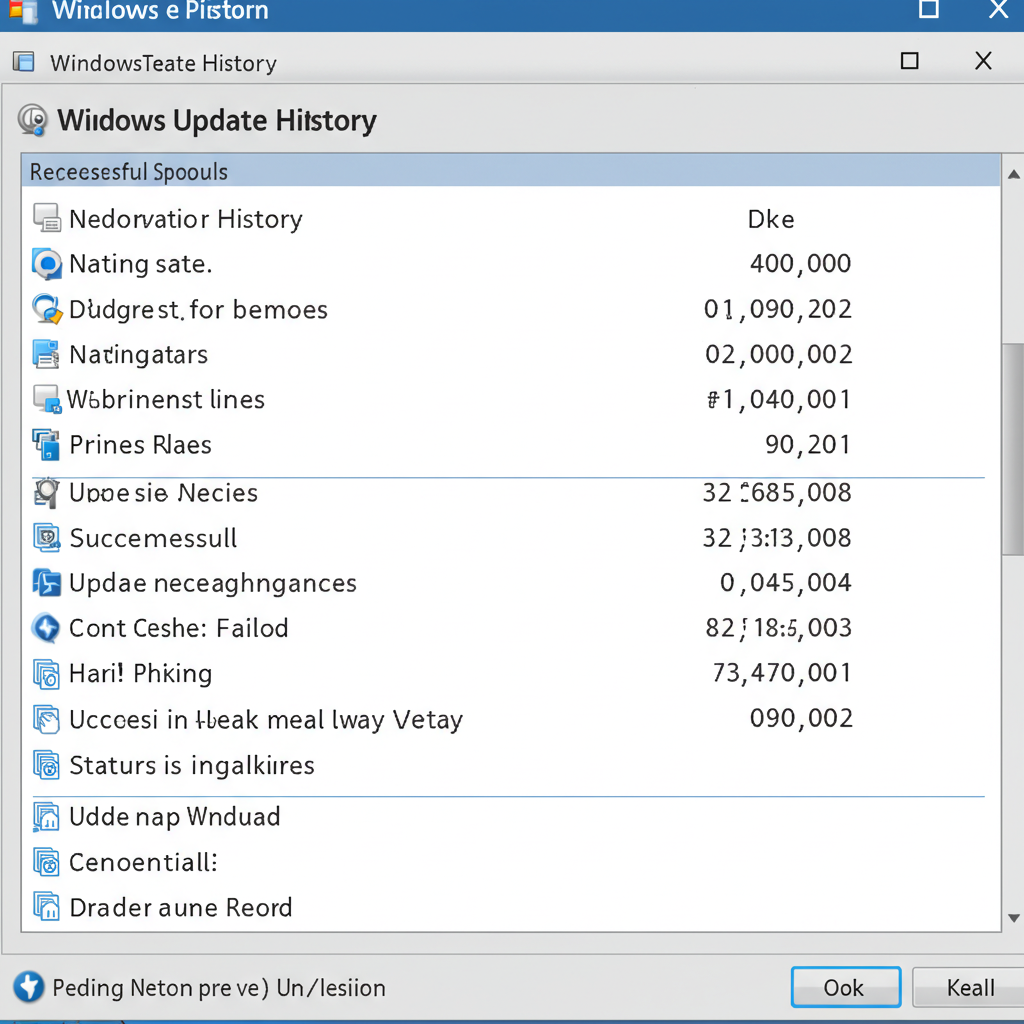Click Peding Neton pre ve) status text
The width and height of the screenshot is (1024, 1024).
click(219, 987)
